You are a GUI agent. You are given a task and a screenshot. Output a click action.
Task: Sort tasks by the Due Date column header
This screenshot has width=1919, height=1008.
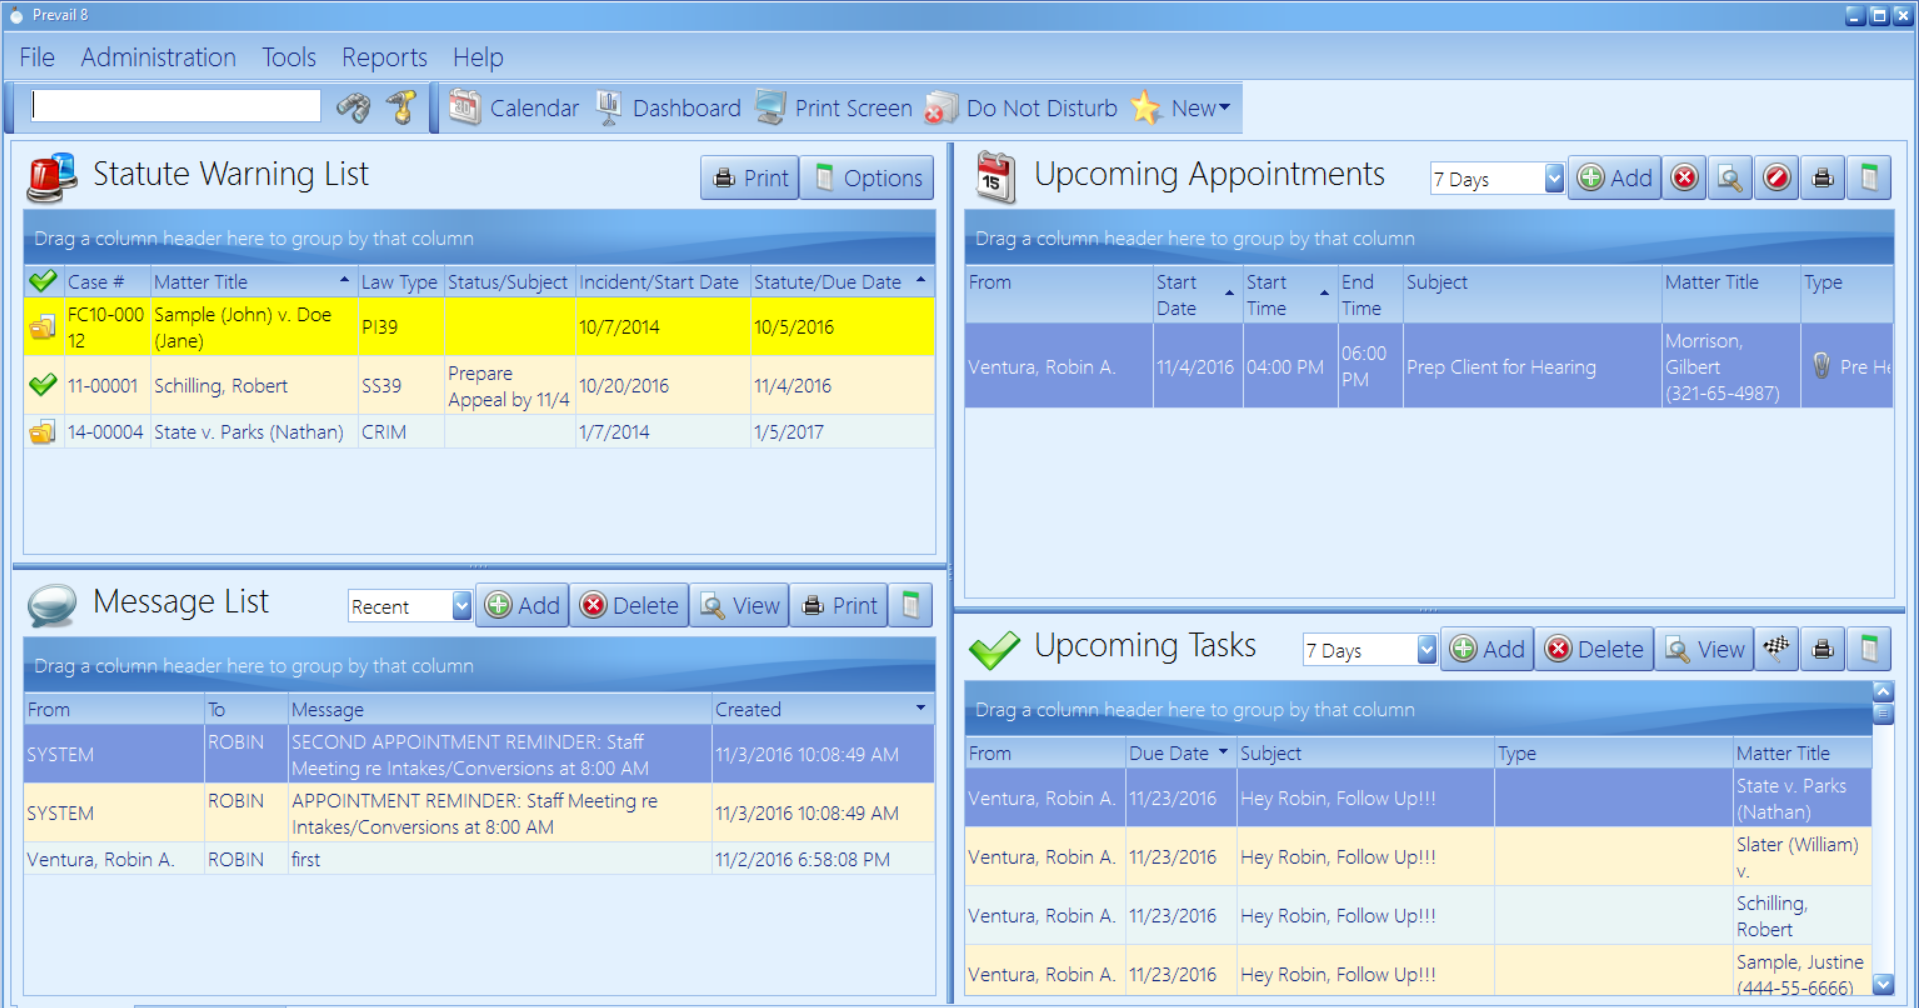(x=1180, y=753)
